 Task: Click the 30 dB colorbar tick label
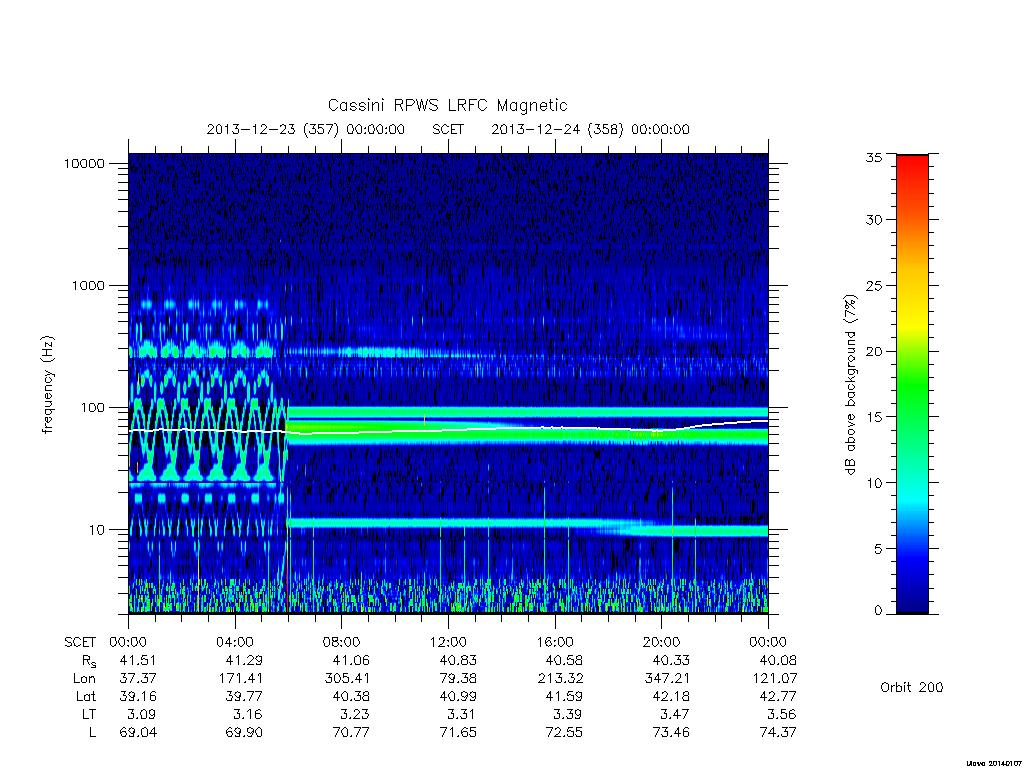[x=873, y=220]
